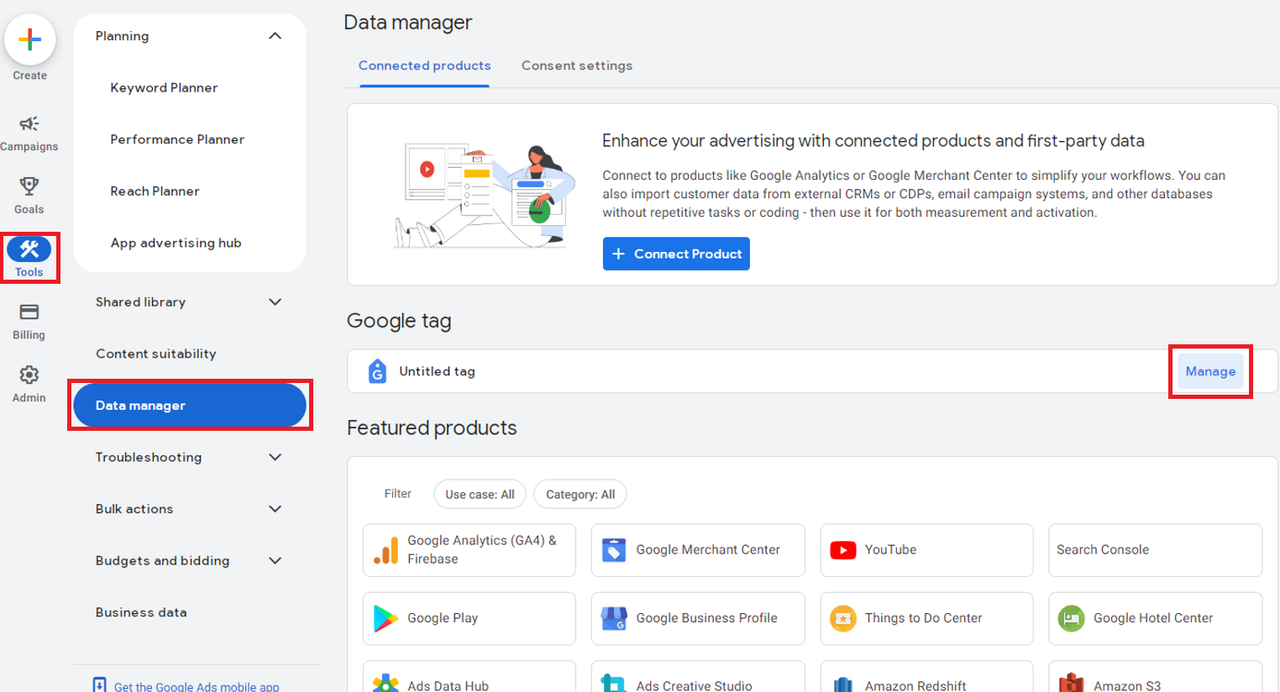
Task: Switch to the Consent settings tab
Action: (x=577, y=66)
